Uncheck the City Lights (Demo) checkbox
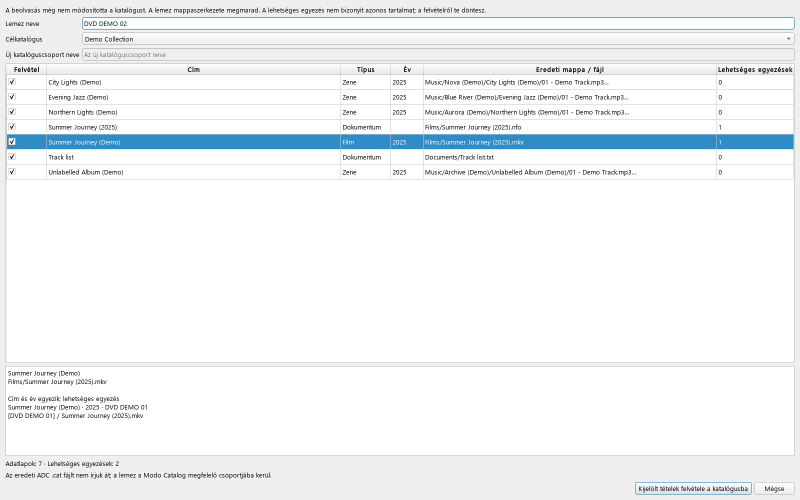The image size is (800, 500). tap(12, 82)
